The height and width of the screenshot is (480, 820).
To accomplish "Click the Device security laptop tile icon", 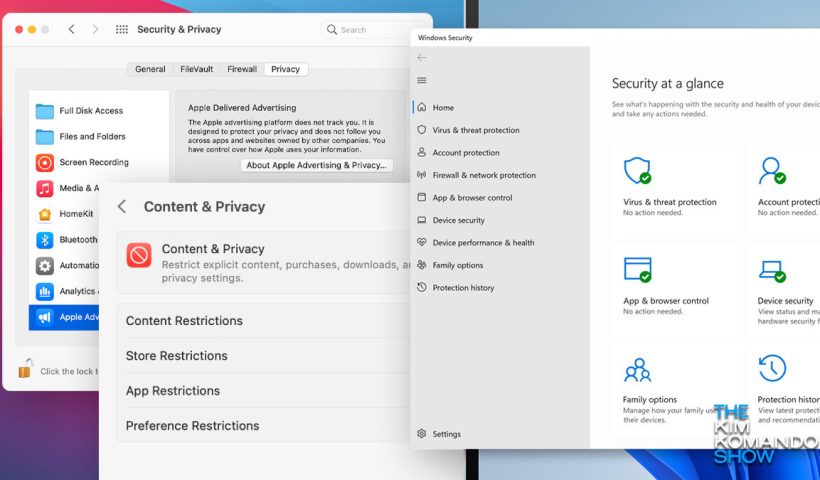I will (x=772, y=271).
